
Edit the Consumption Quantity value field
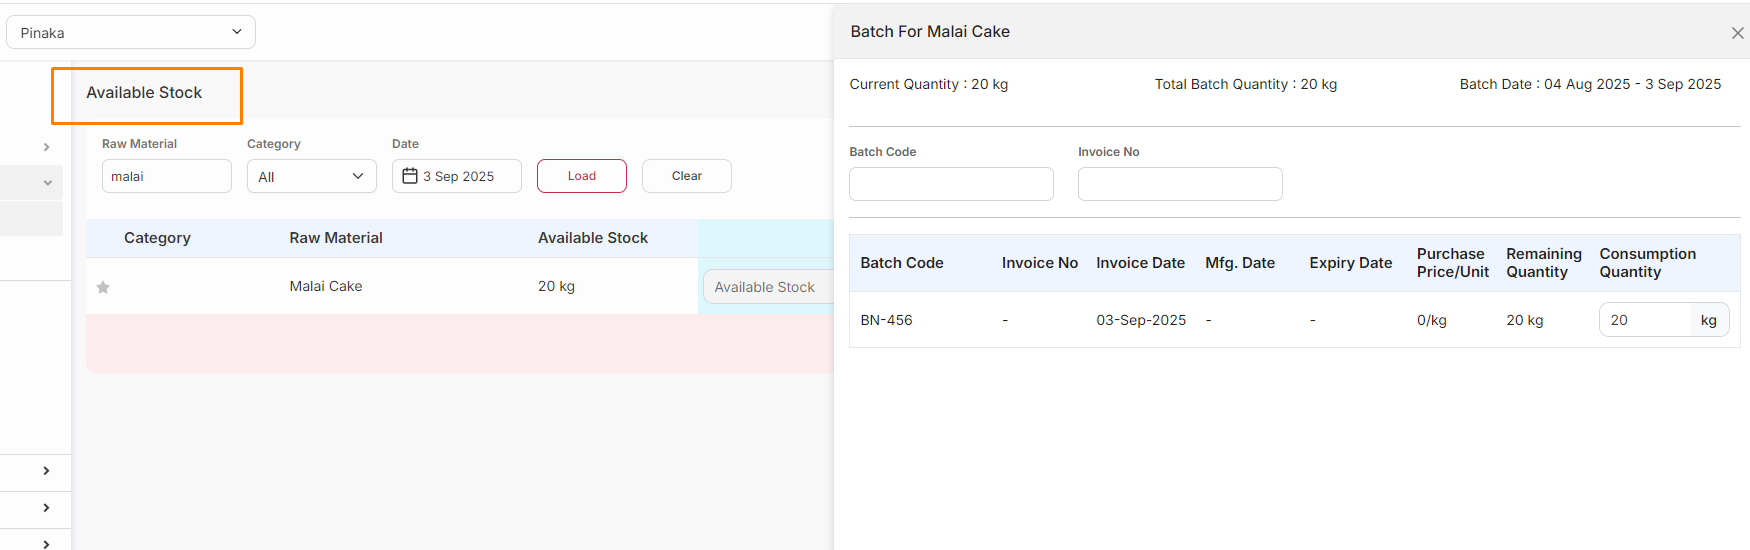[1644, 320]
